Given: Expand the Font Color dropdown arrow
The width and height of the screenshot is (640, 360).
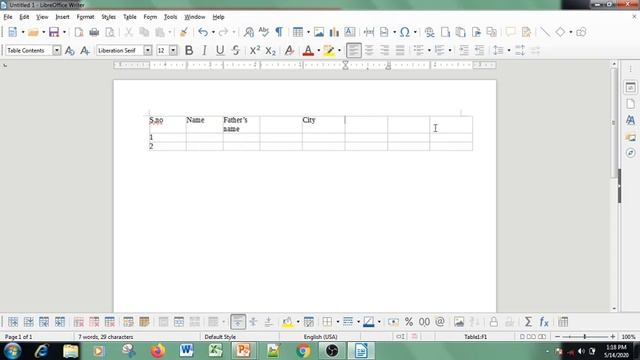Looking at the screenshot, I should pos(319,50).
